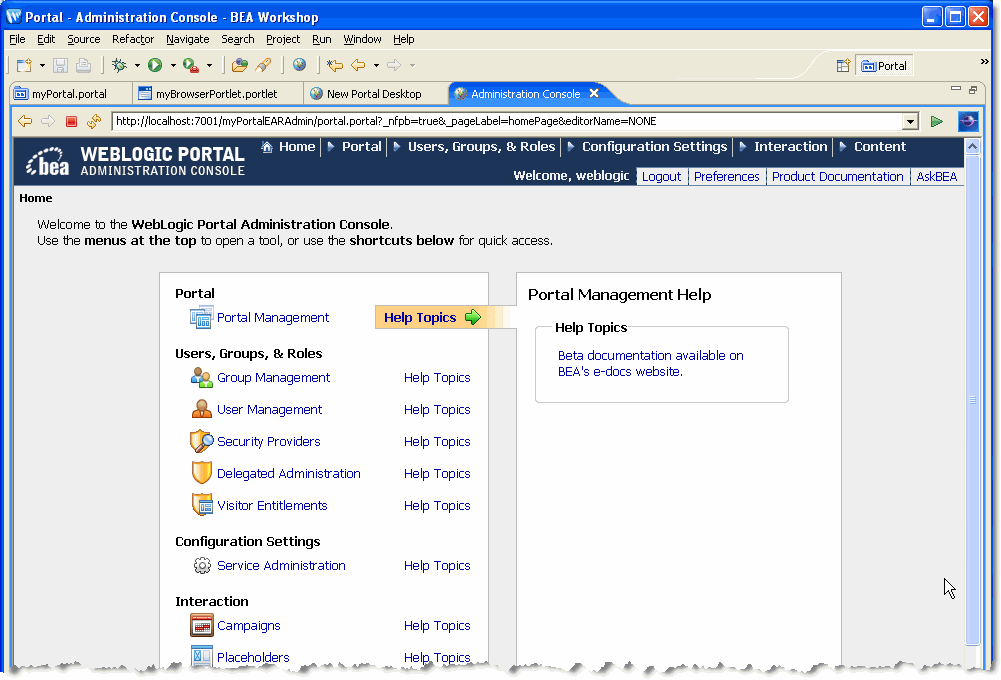Open the Project menu
1001x680 pixels.
tap(283, 39)
